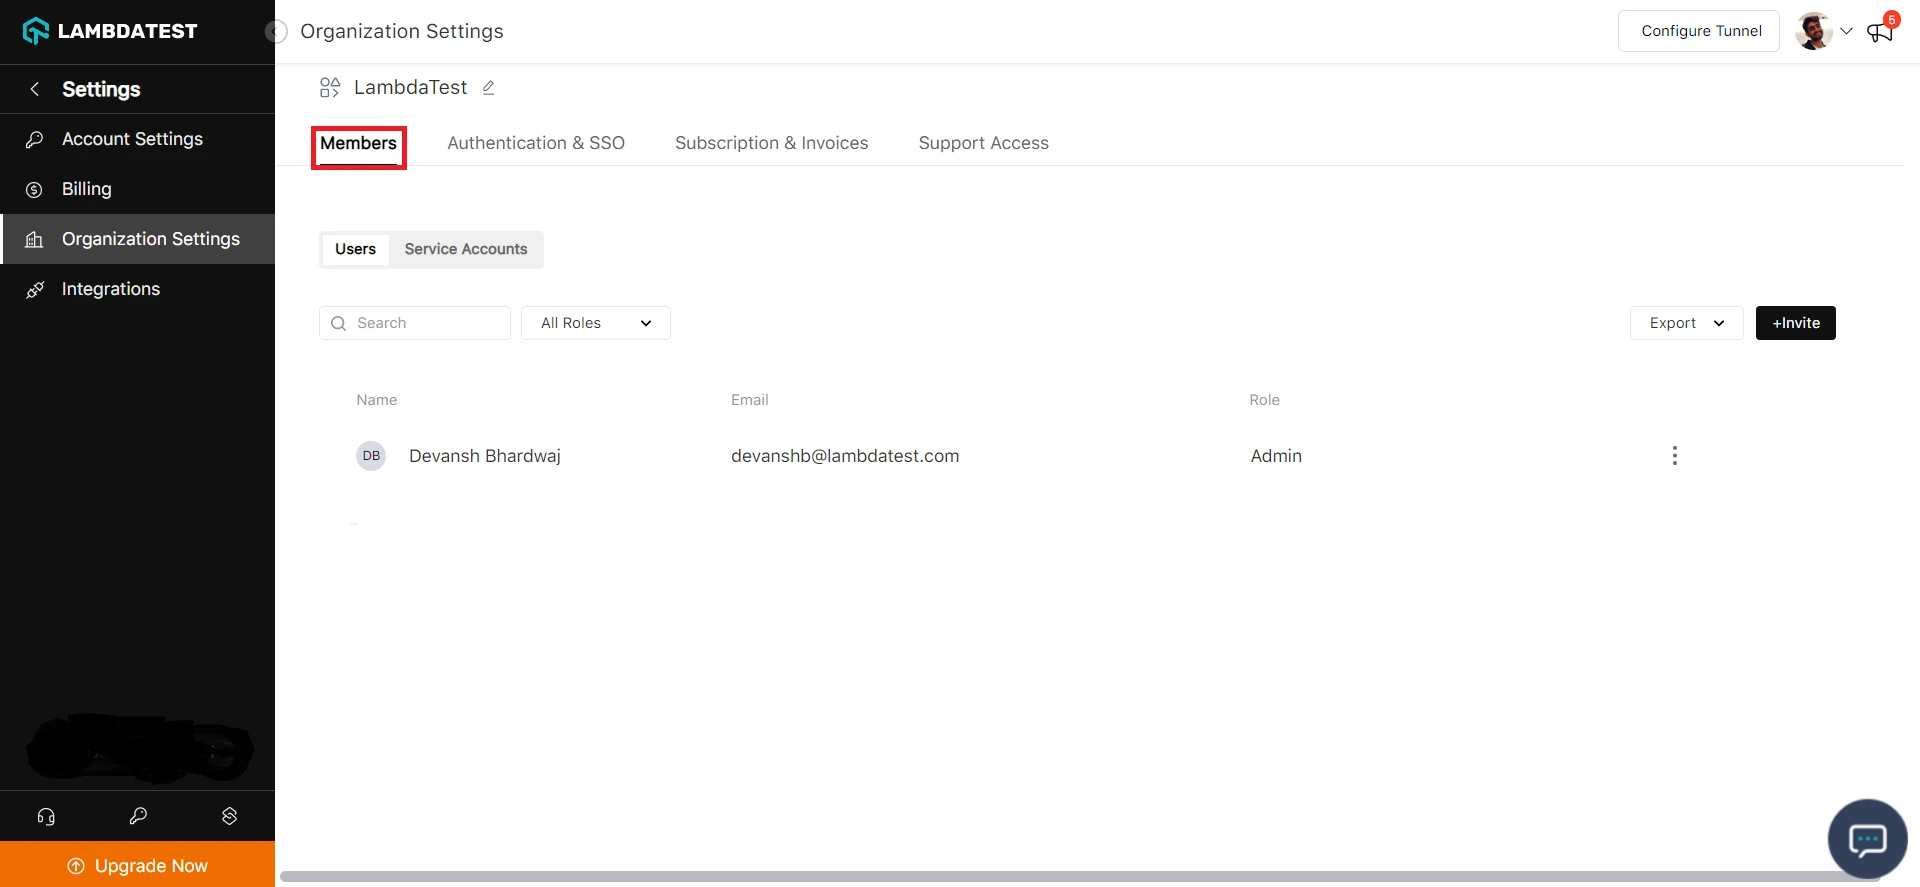
Task: Expand the profile avatar menu
Action: tap(1823, 31)
